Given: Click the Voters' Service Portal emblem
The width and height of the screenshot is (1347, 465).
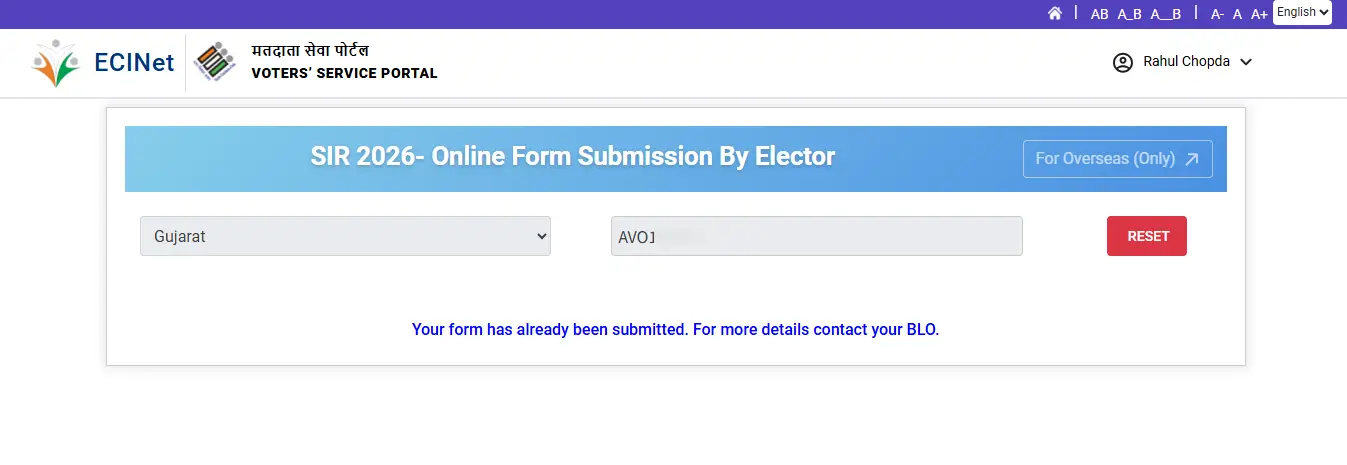Looking at the screenshot, I should coord(214,62).
